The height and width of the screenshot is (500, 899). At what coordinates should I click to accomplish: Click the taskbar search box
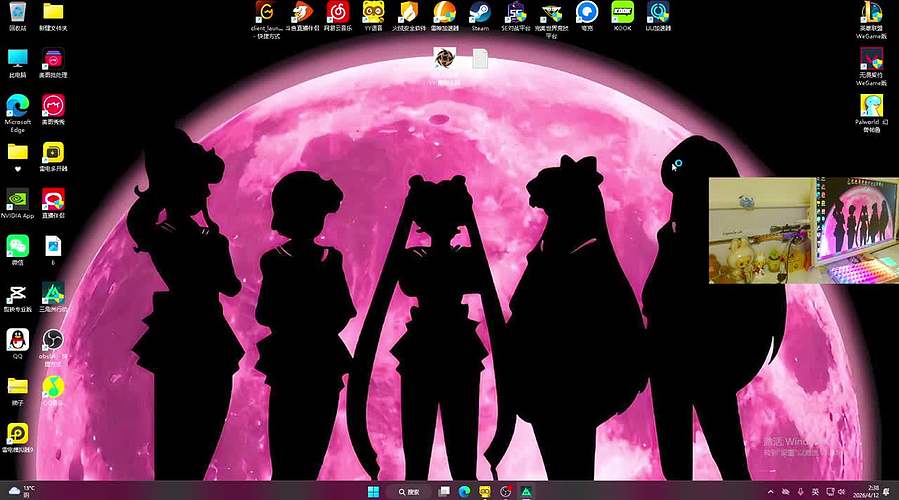click(x=410, y=491)
